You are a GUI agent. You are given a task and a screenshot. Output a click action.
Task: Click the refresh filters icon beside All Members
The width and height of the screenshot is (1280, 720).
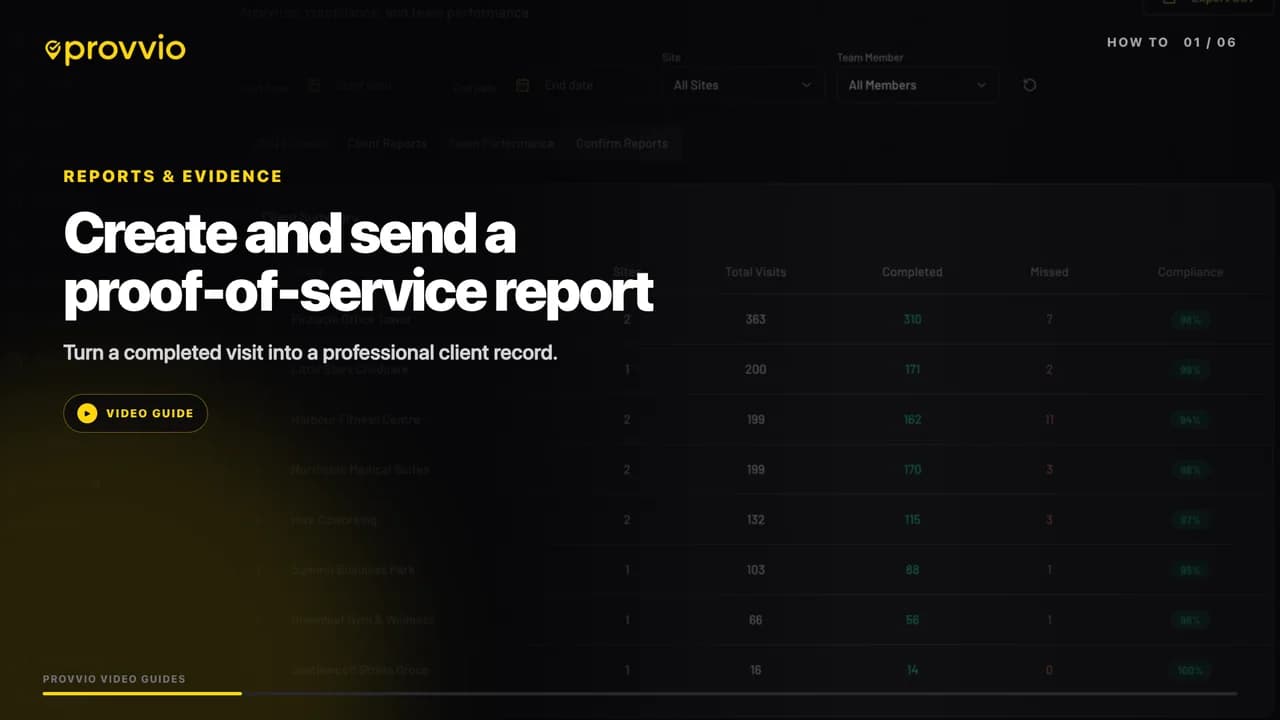(1030, 85)
